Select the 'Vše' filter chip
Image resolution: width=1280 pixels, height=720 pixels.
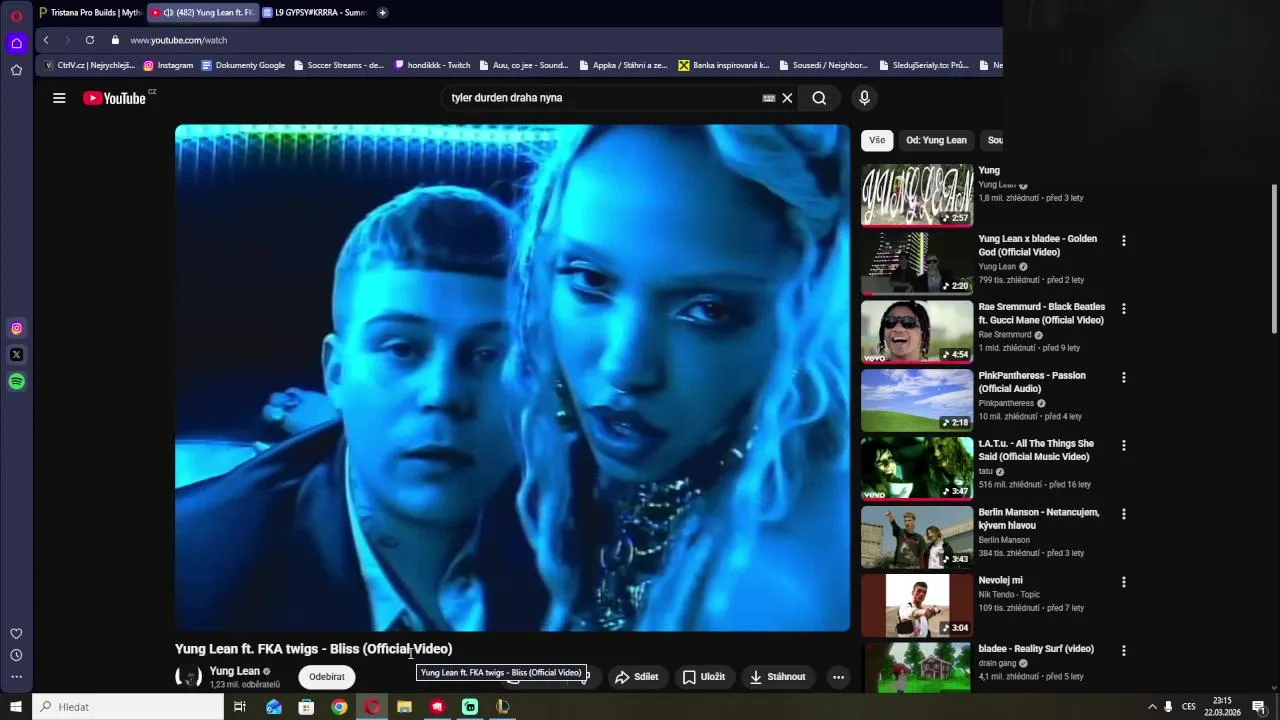(x=877, y=140)
